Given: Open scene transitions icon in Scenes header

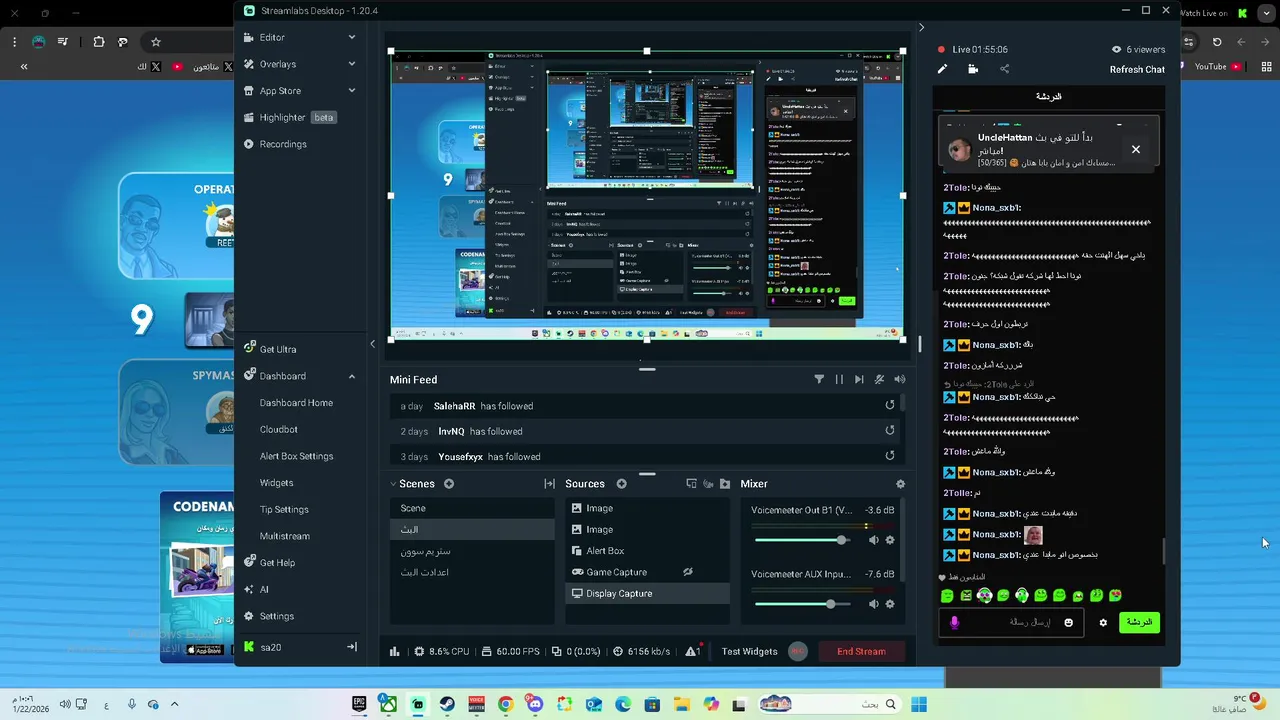Looking at the screenshot, I should 549,484.
